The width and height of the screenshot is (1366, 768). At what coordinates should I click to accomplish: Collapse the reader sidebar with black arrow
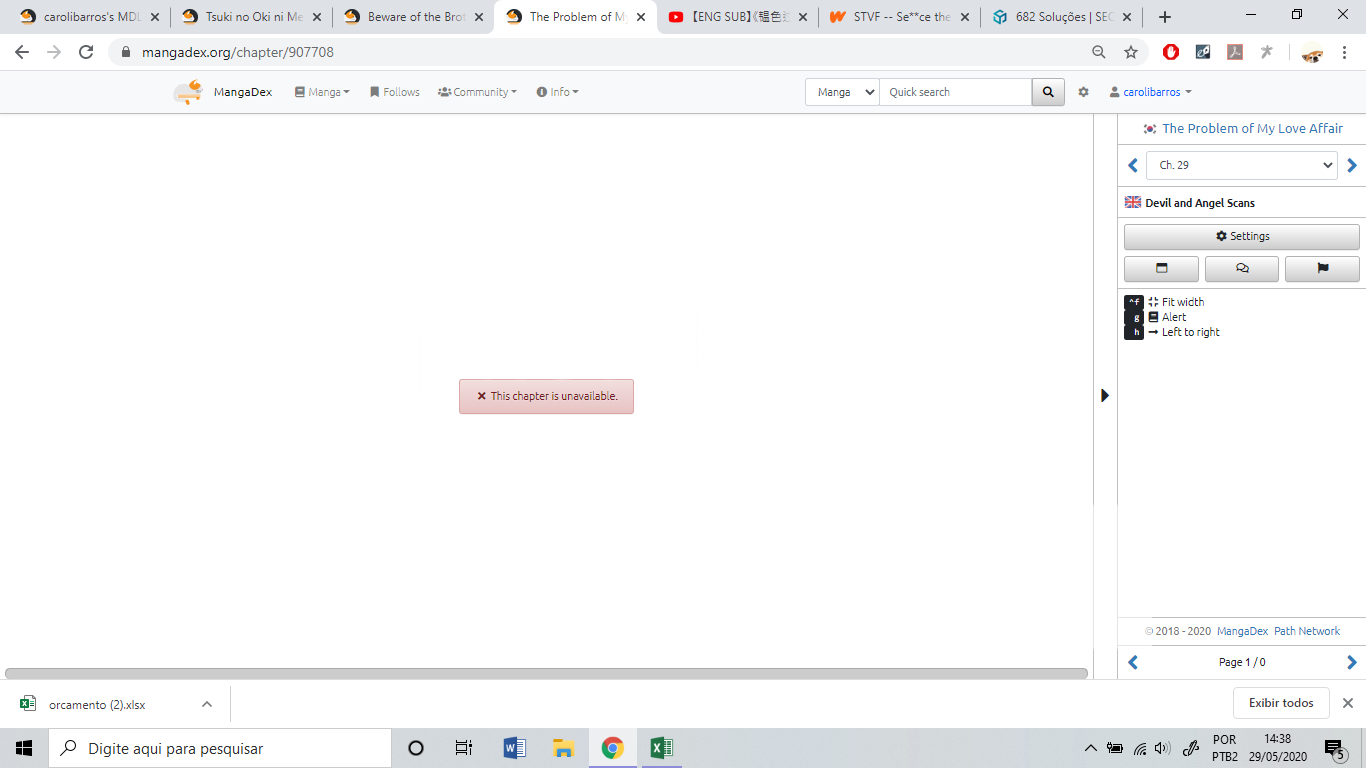tap(1105, 395)
